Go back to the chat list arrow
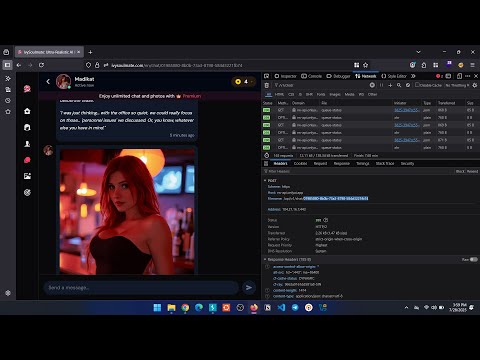The width and height of the screenshot is (480, 360). pyautogui.click(x=48, y=81)
